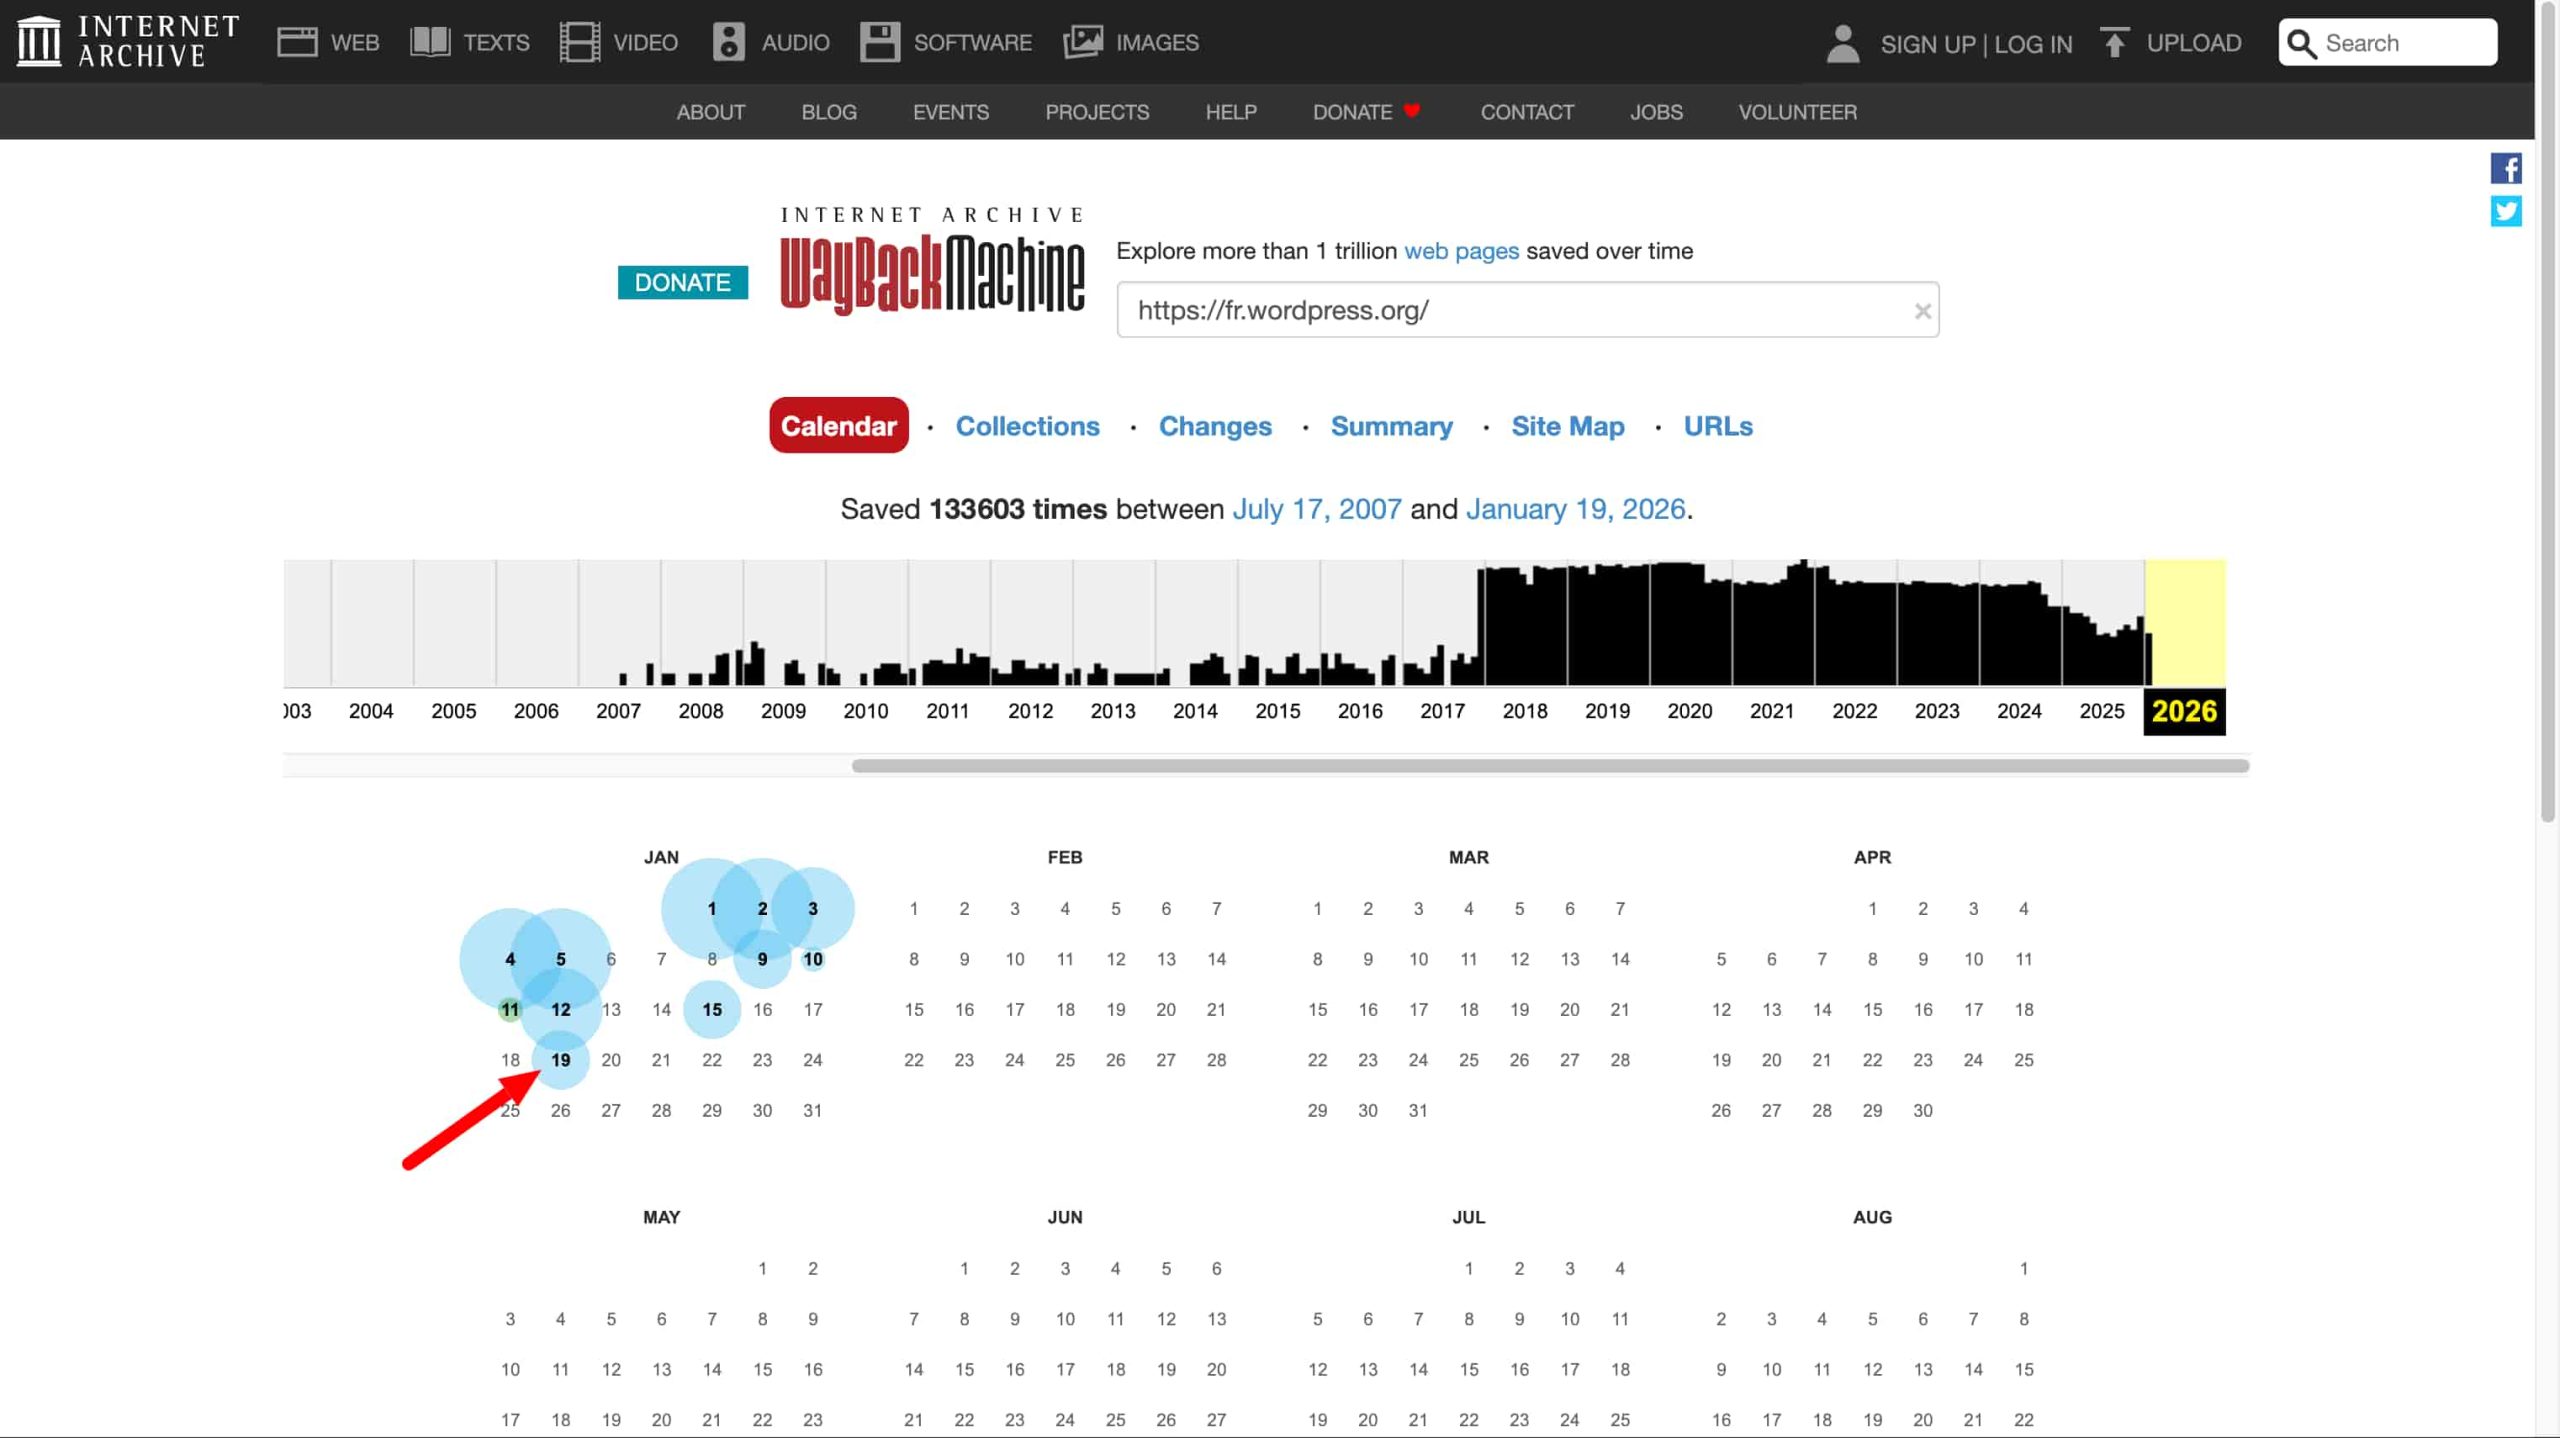
Task: Open the Jobs menu item
Action: coord(1656,112)
